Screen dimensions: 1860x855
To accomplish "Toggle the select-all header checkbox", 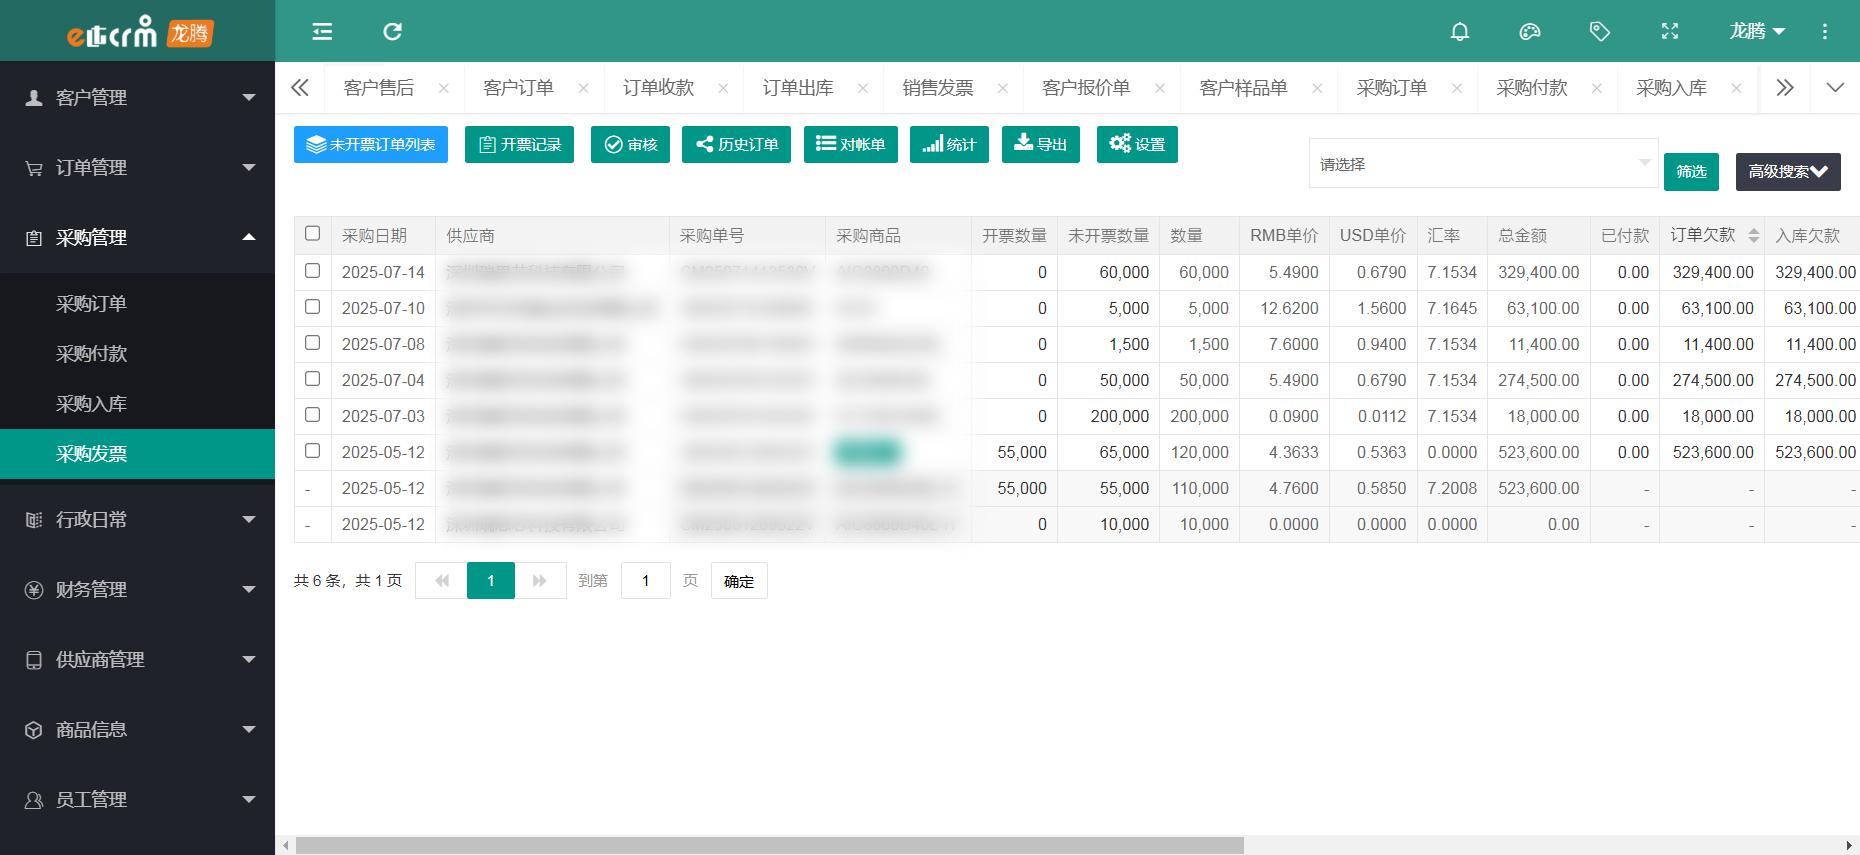I will click(313, 234).
